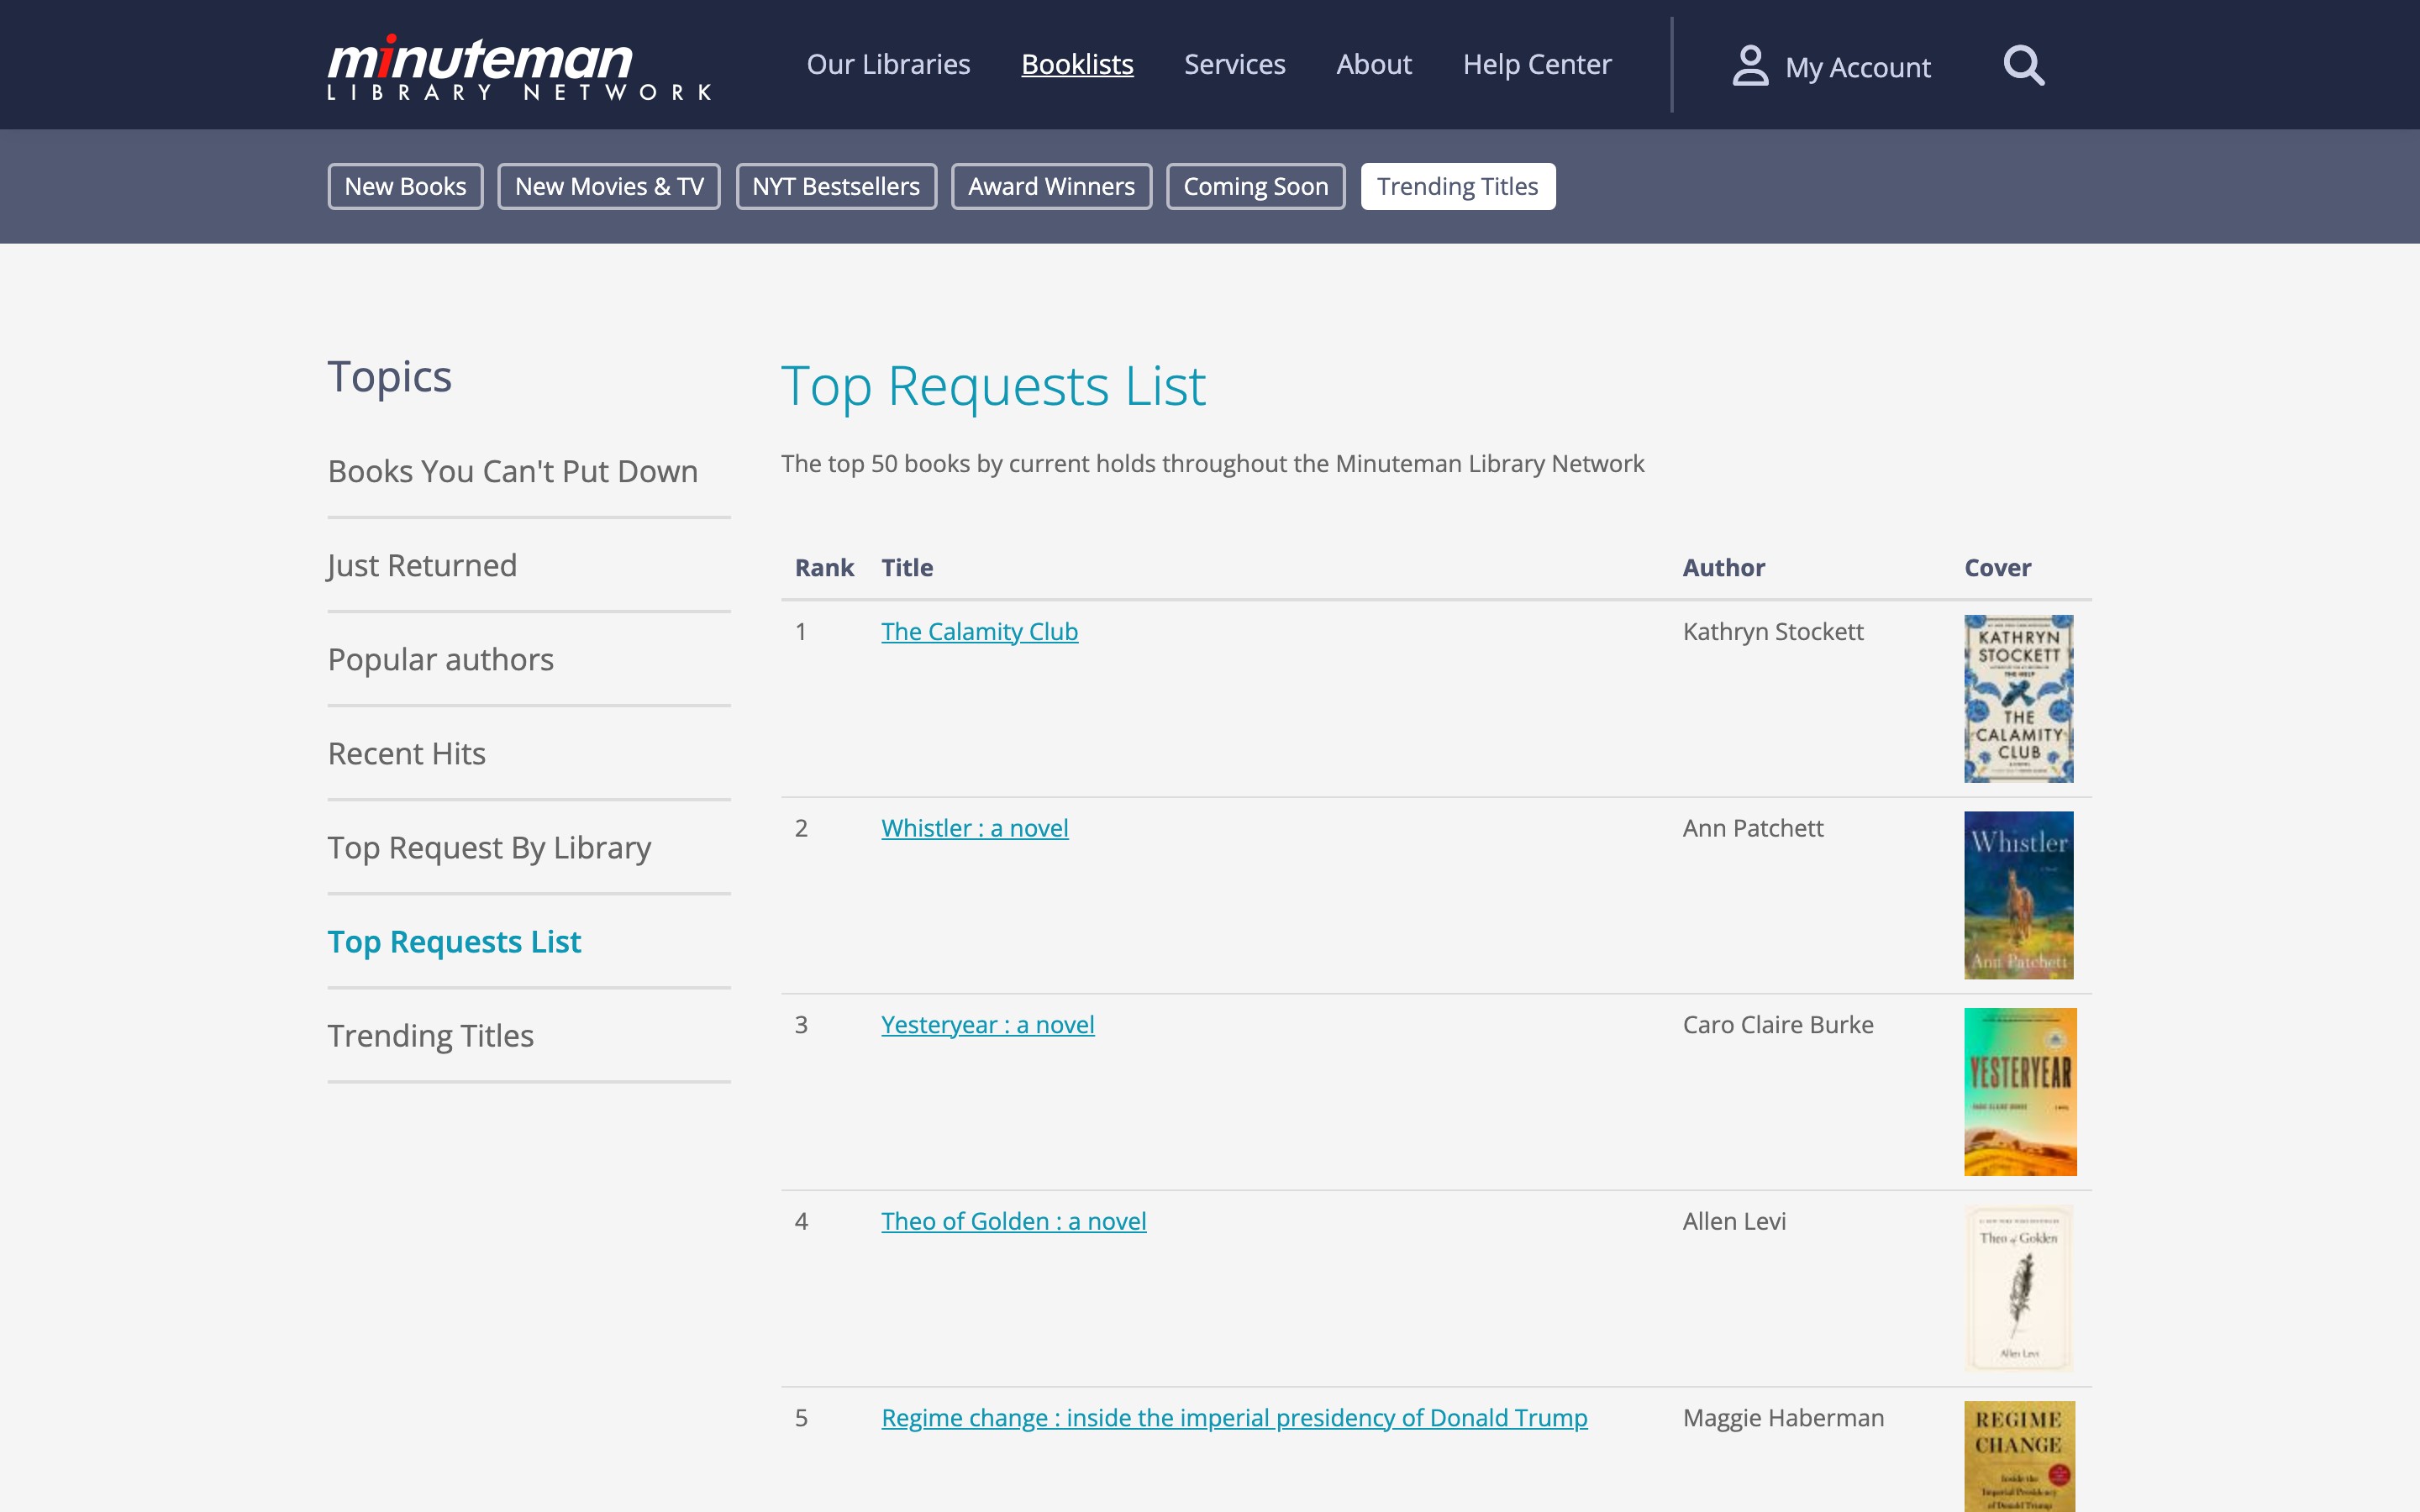The width and height of the screenshot is (2420, 1512).
Task: Open The Calamity Club title link
Action: [x=979, y=632]
